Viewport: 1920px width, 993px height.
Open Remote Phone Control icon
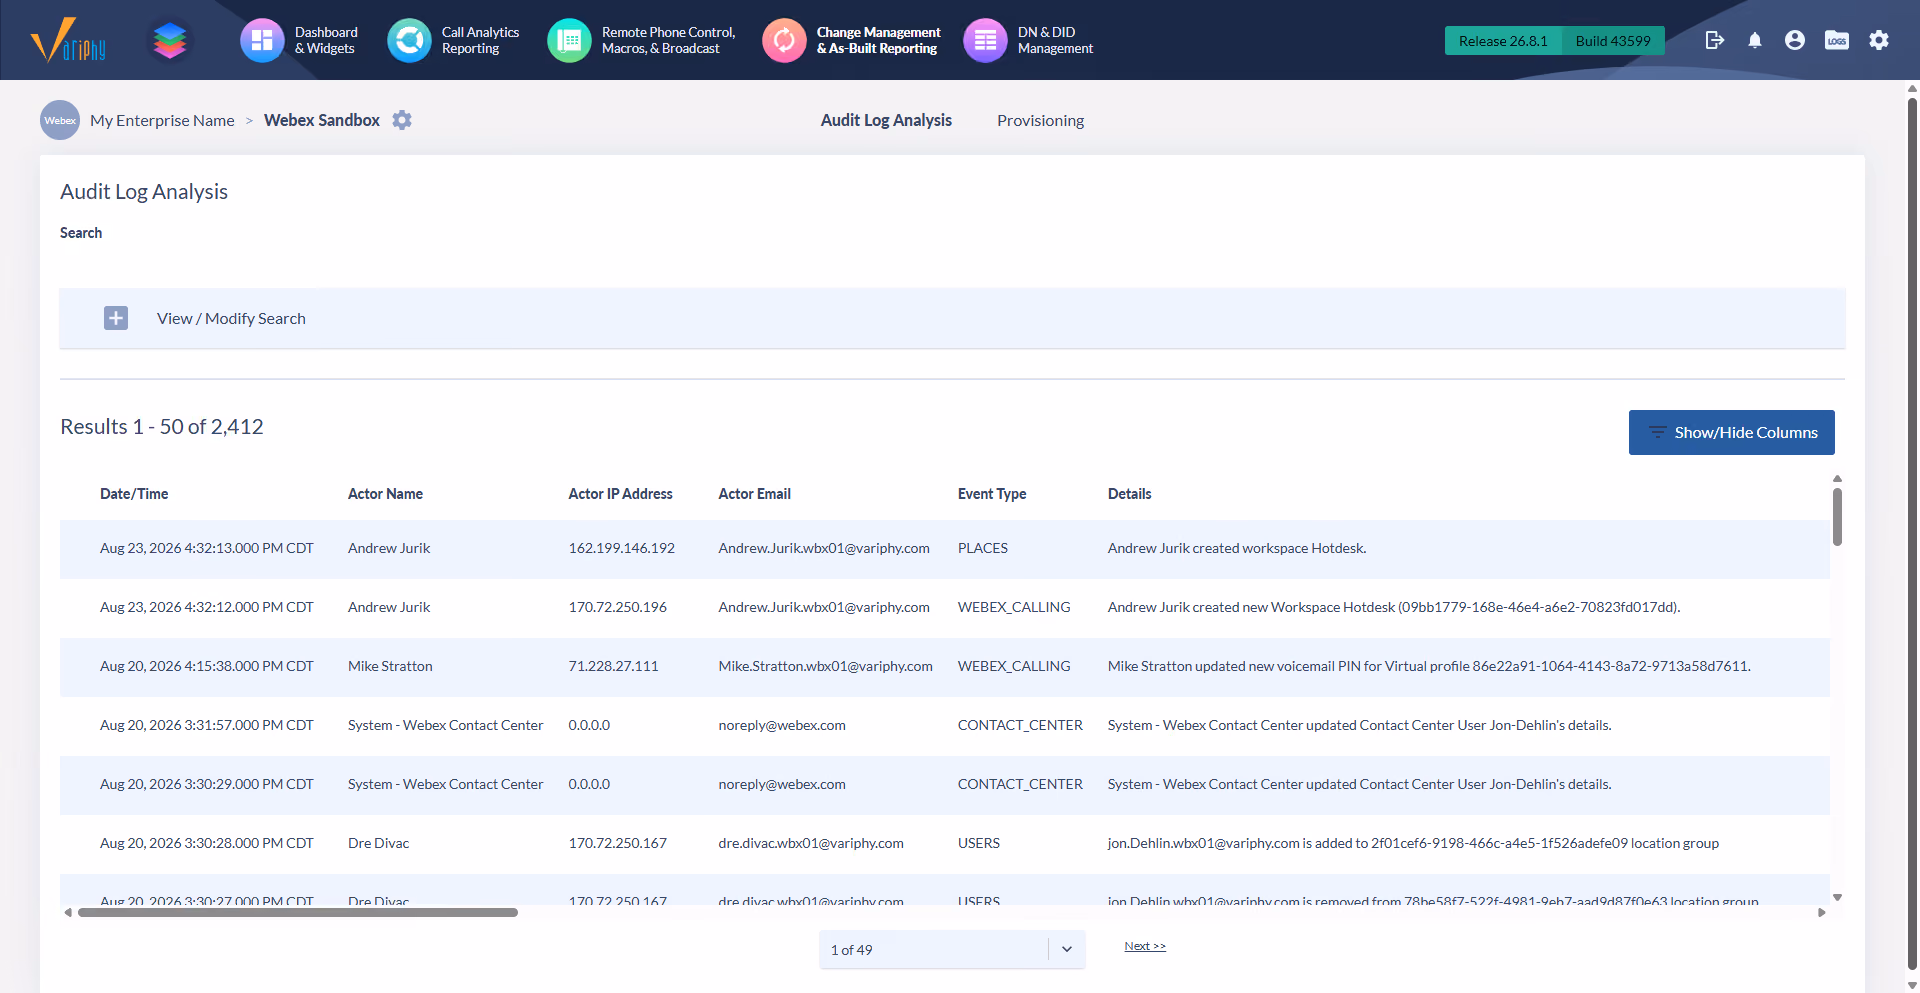(x=569, y=40)
